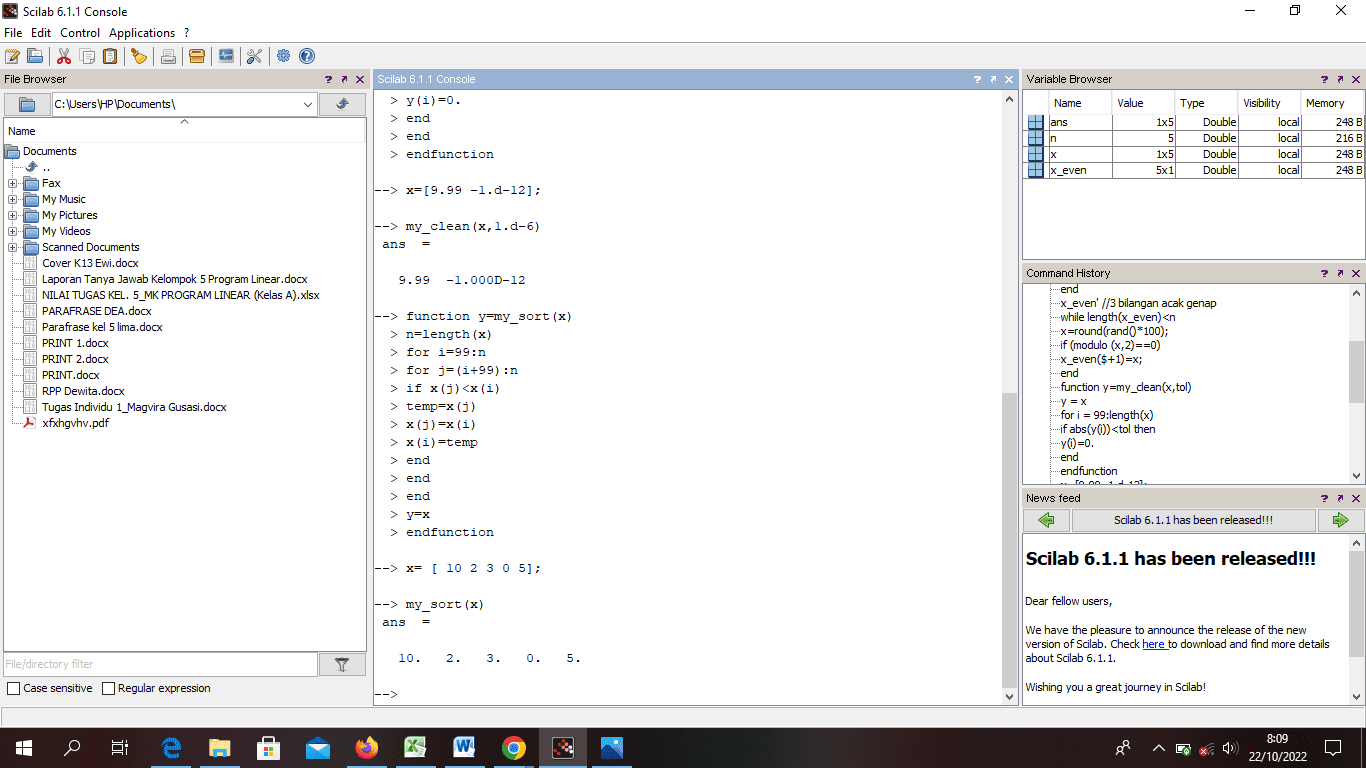Open Word from the taskbar

pos(465,747)
